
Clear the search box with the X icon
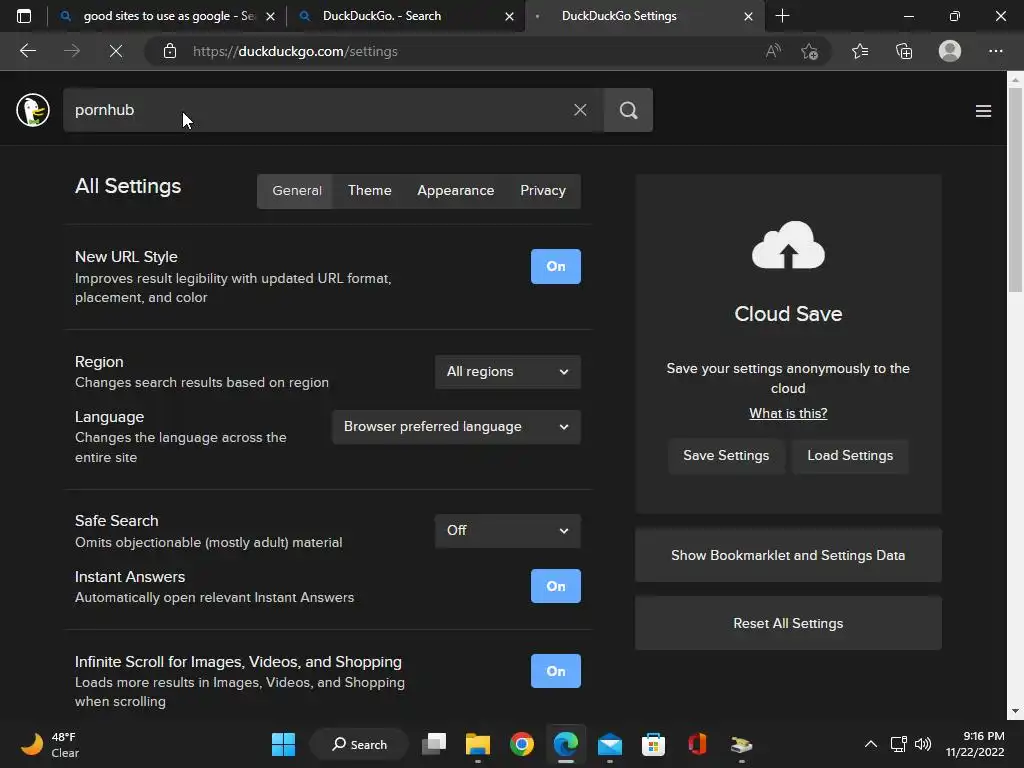(x=580, y=110)
